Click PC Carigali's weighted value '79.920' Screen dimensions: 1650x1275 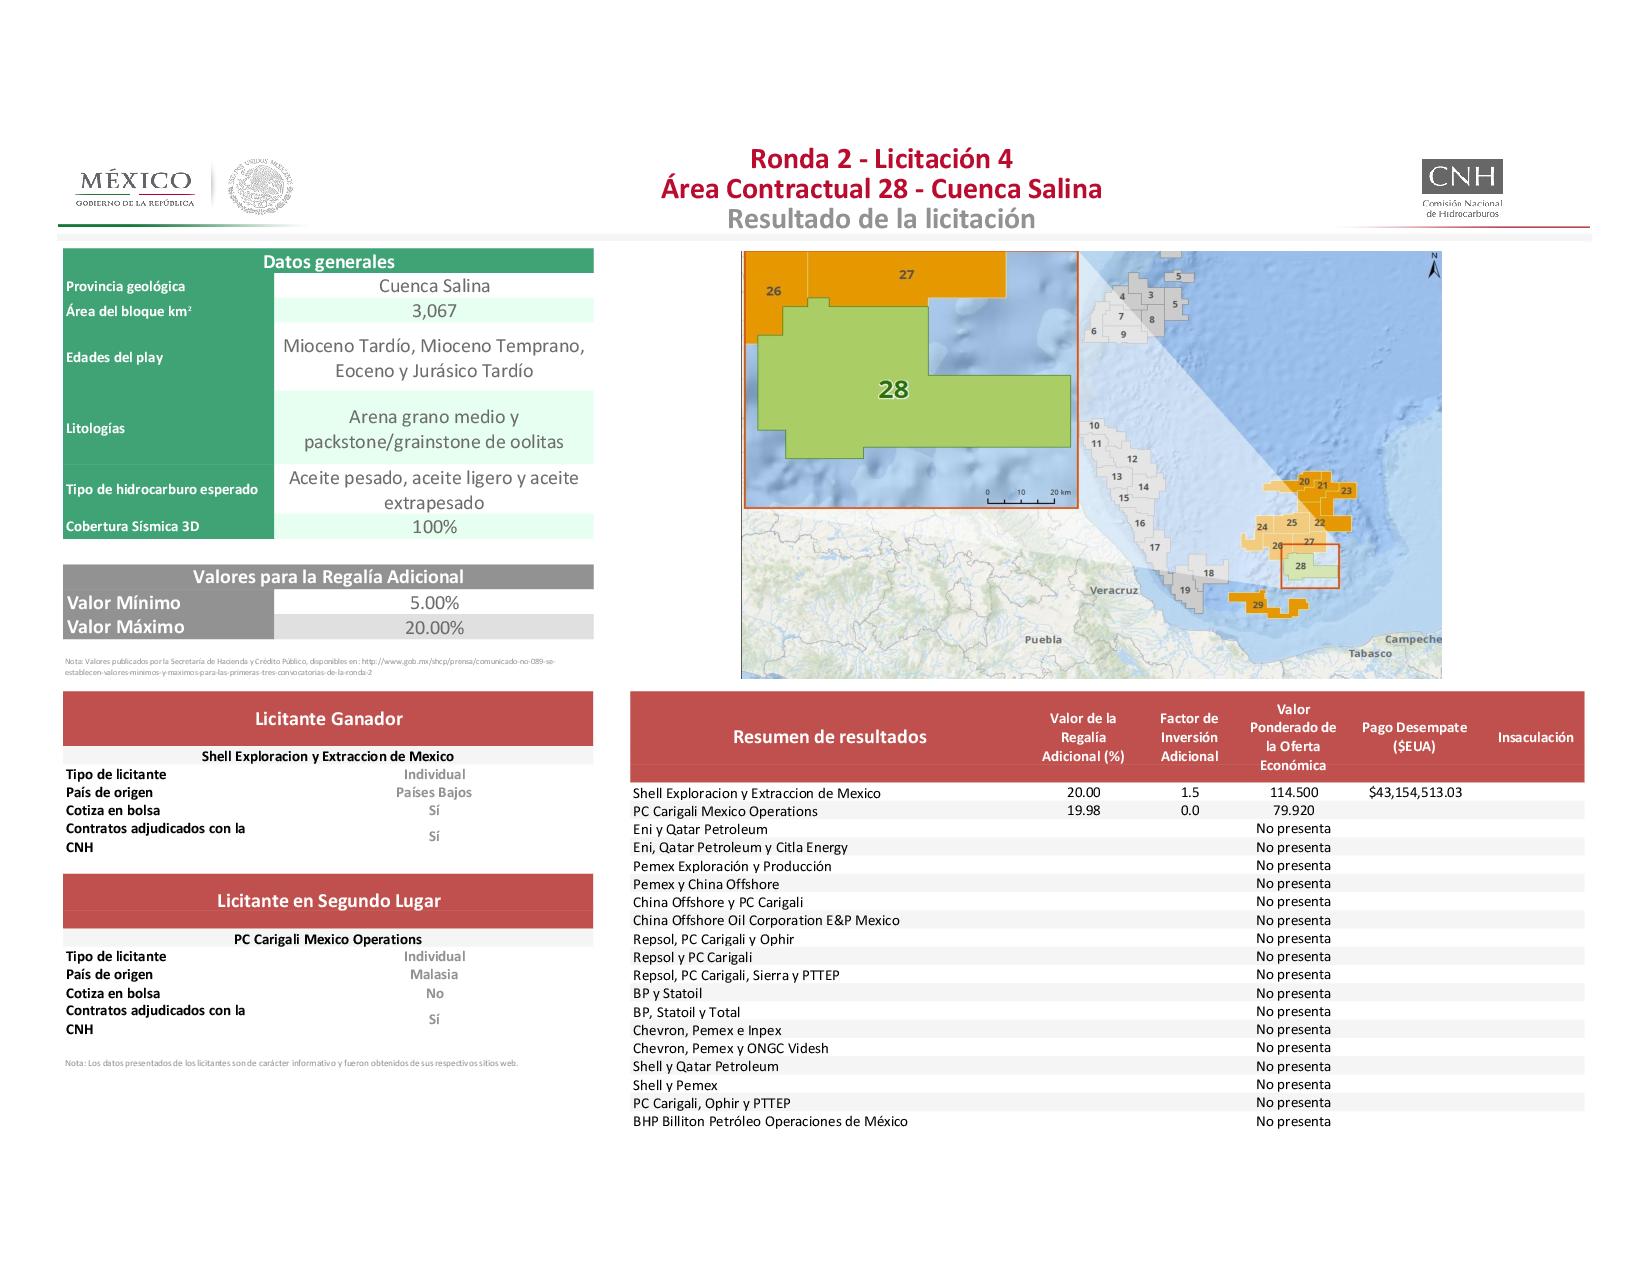(x=1294, y=810)
